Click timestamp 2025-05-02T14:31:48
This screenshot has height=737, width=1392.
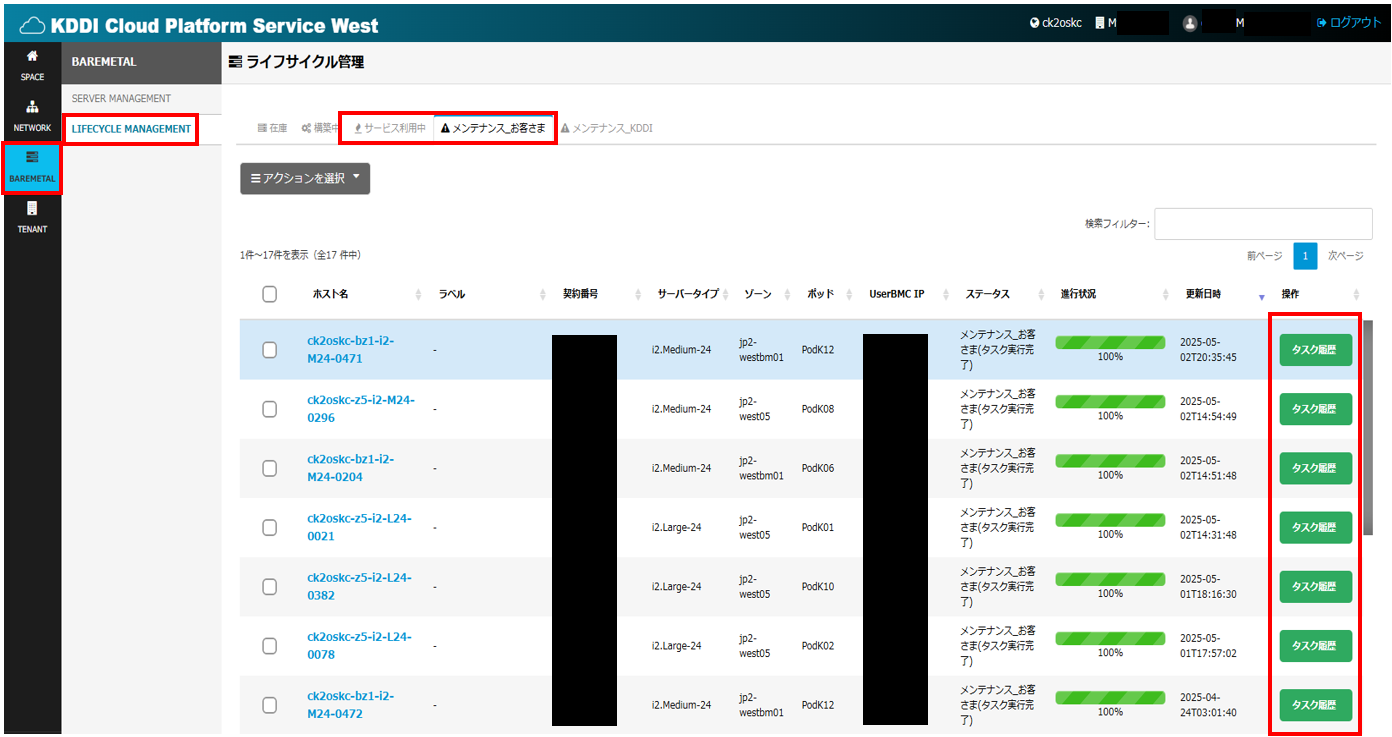tap(1208, 527)
